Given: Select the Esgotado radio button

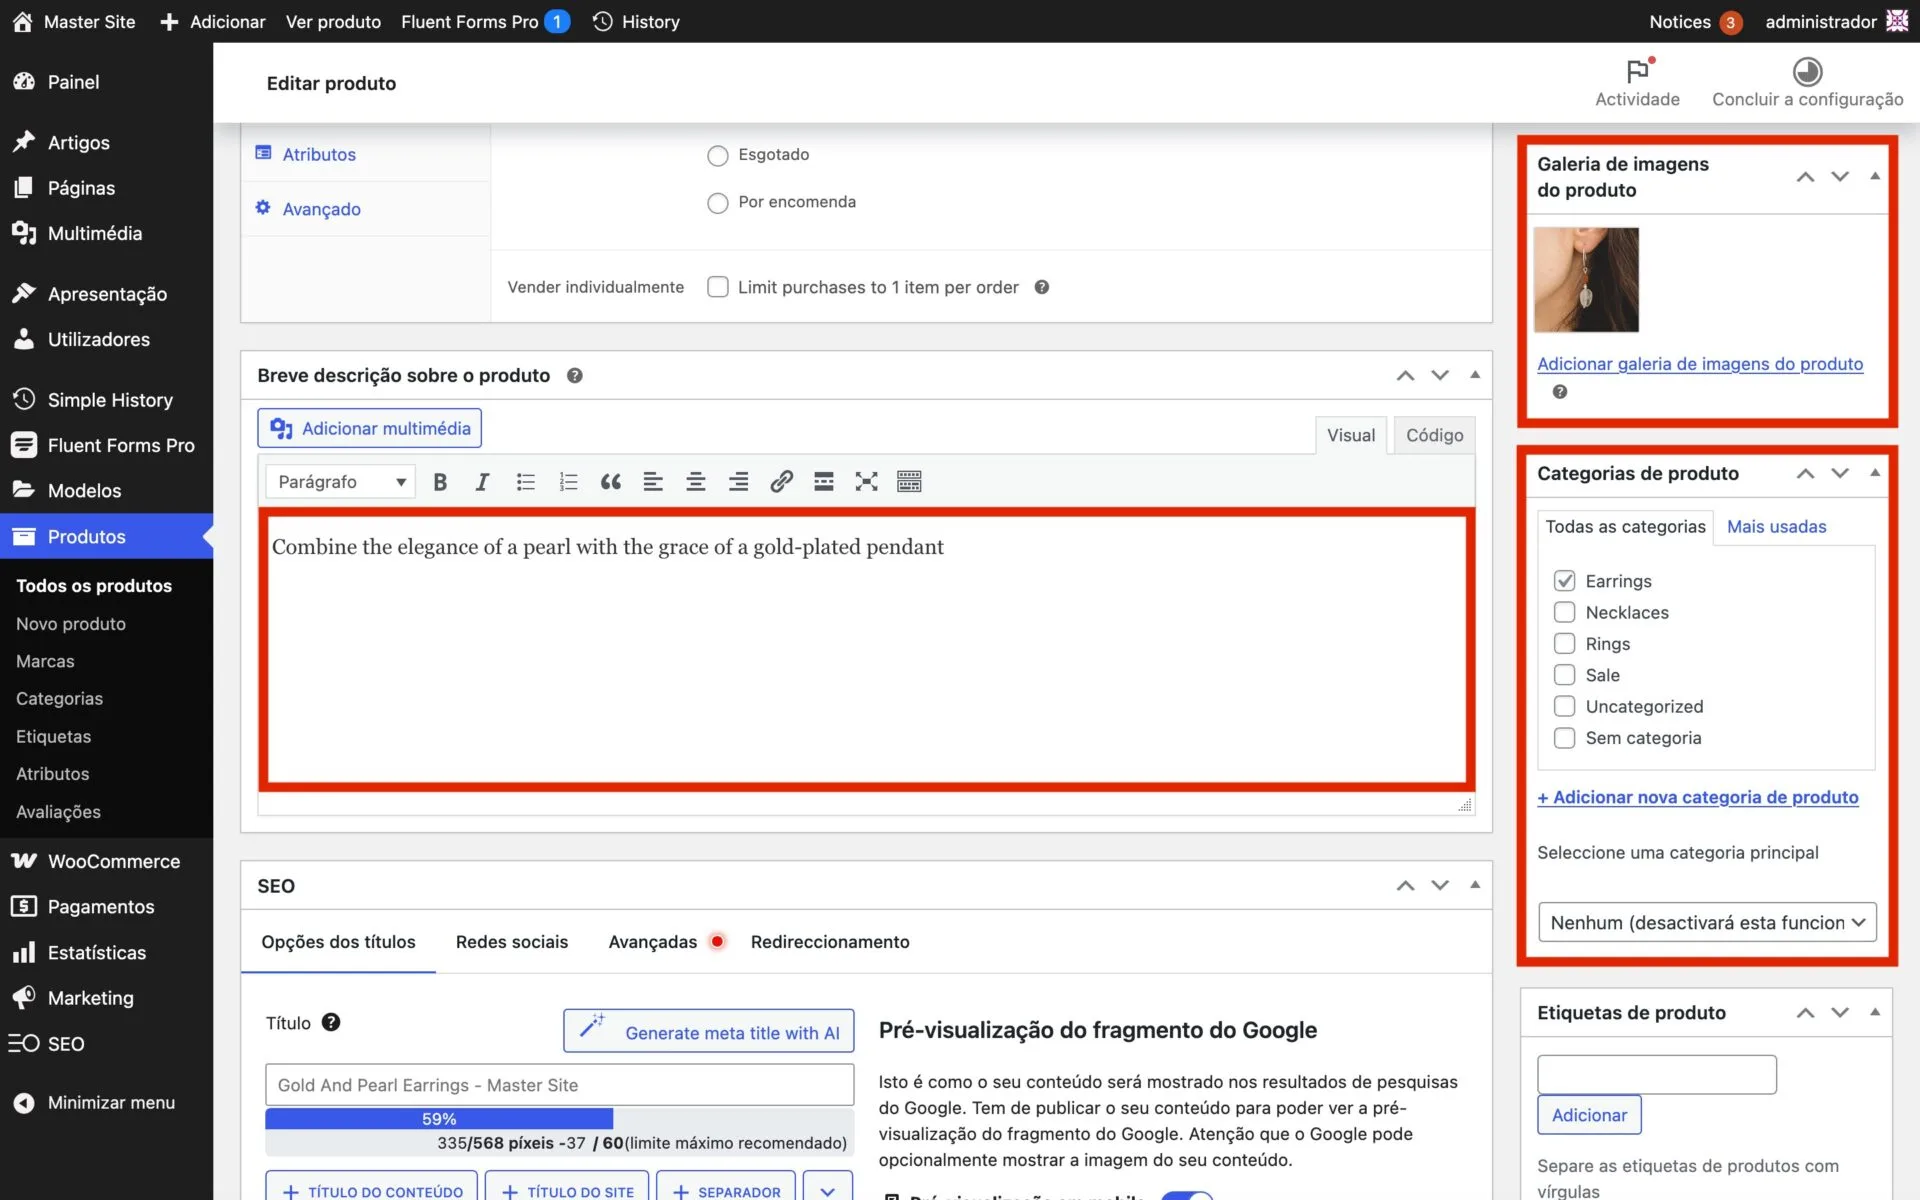Looking at the screenshot, I should point(717,156).
